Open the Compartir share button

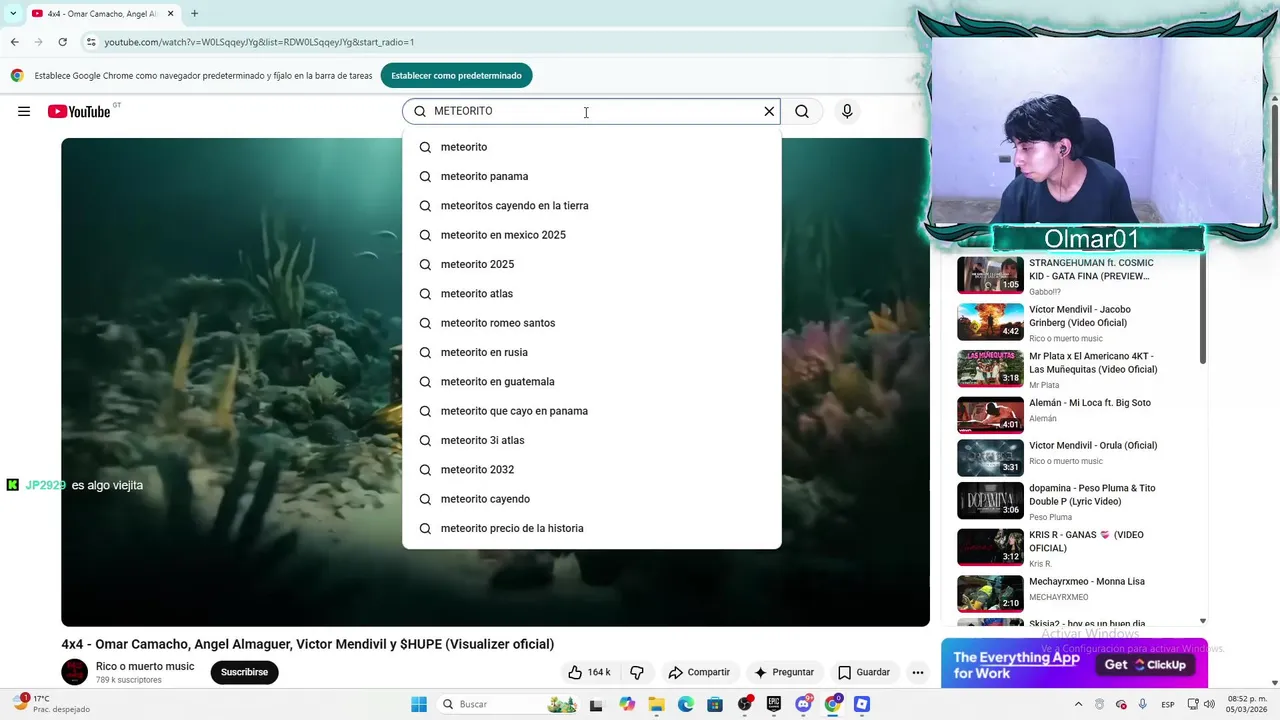[x=699, y=672]
